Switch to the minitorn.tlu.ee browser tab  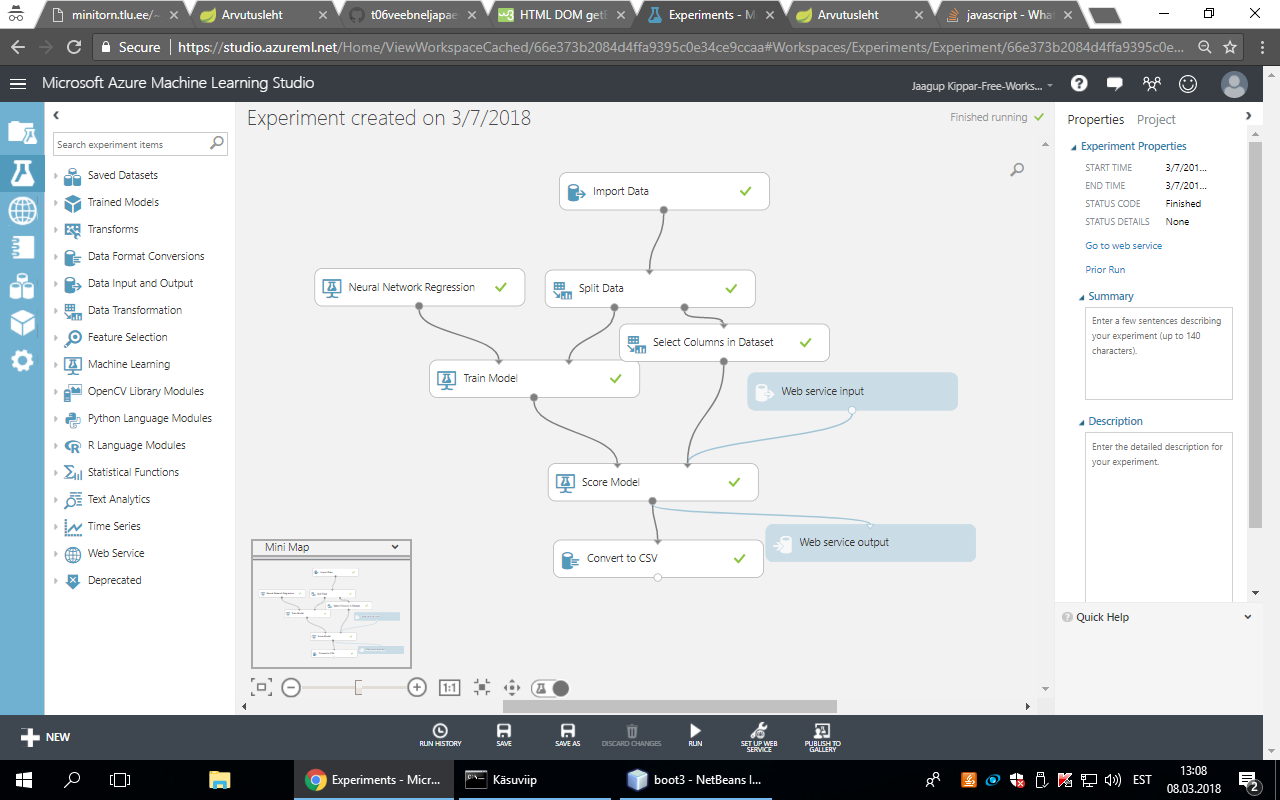112,16
